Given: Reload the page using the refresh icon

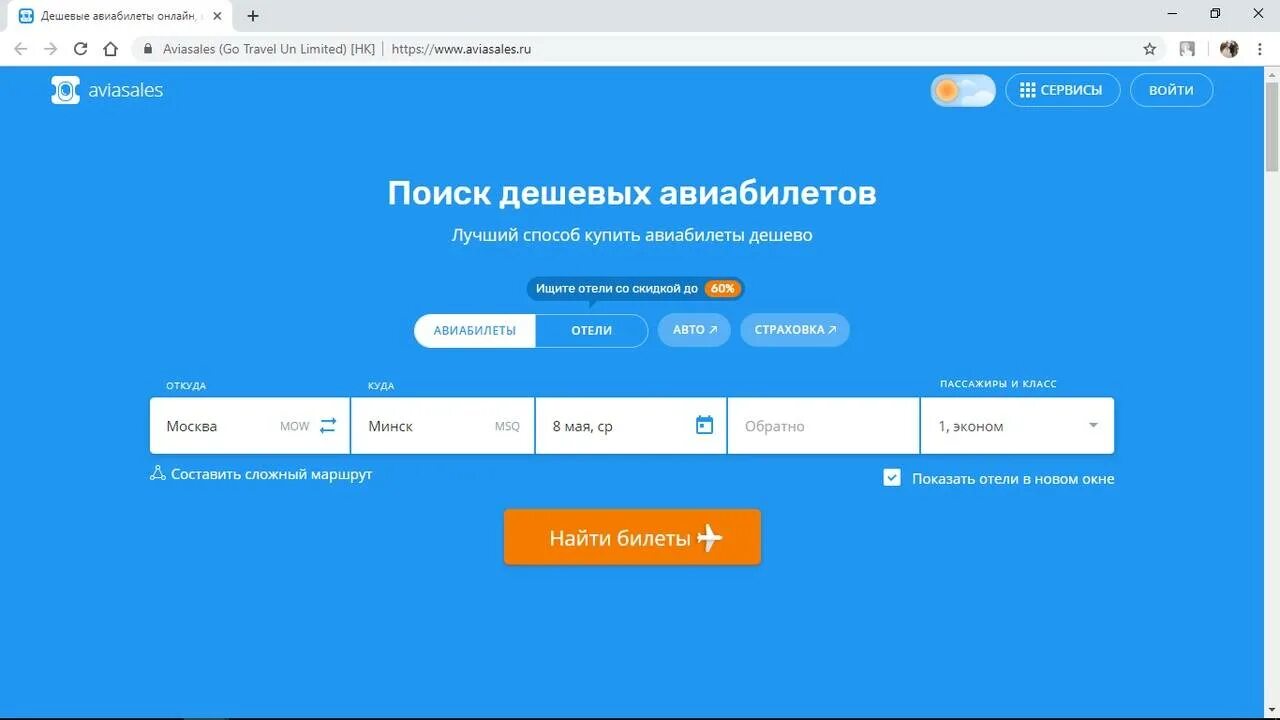Looking at the screenshot, I should coord(80,48).
